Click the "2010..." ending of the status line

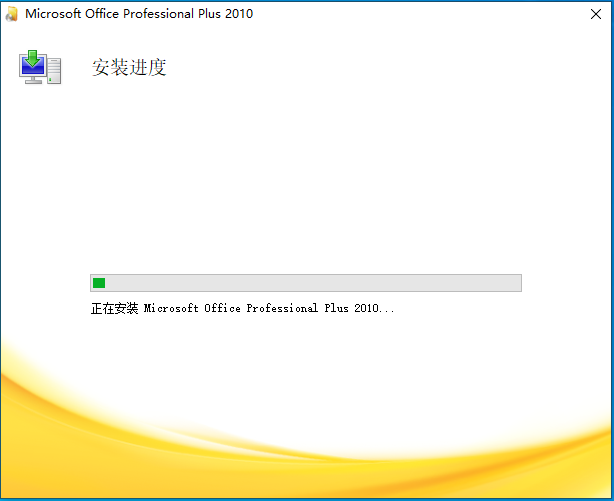tap(374, 308)
